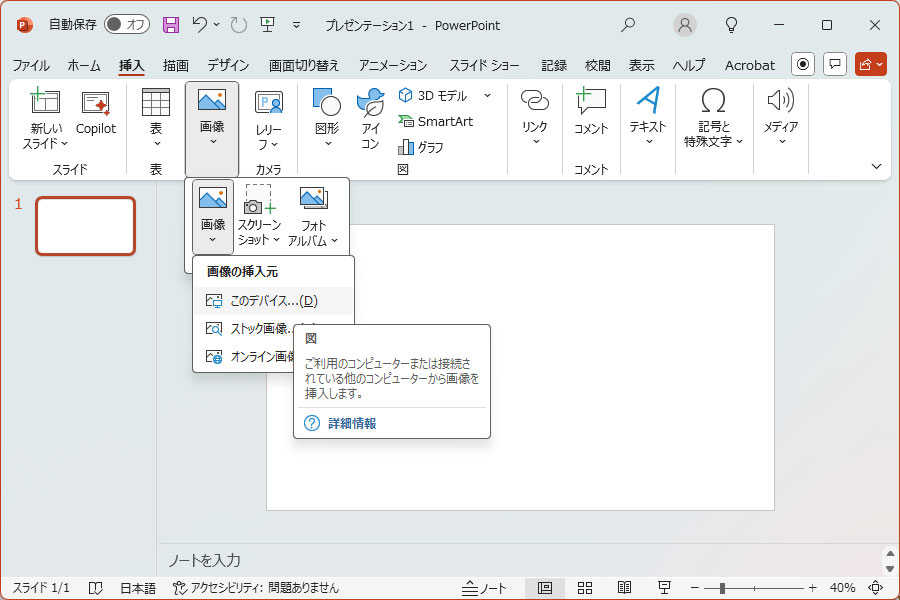The height and width of the screenshot is (600, 900).
Task: Click the Save icon in title bar
Action: click(171, 25)
